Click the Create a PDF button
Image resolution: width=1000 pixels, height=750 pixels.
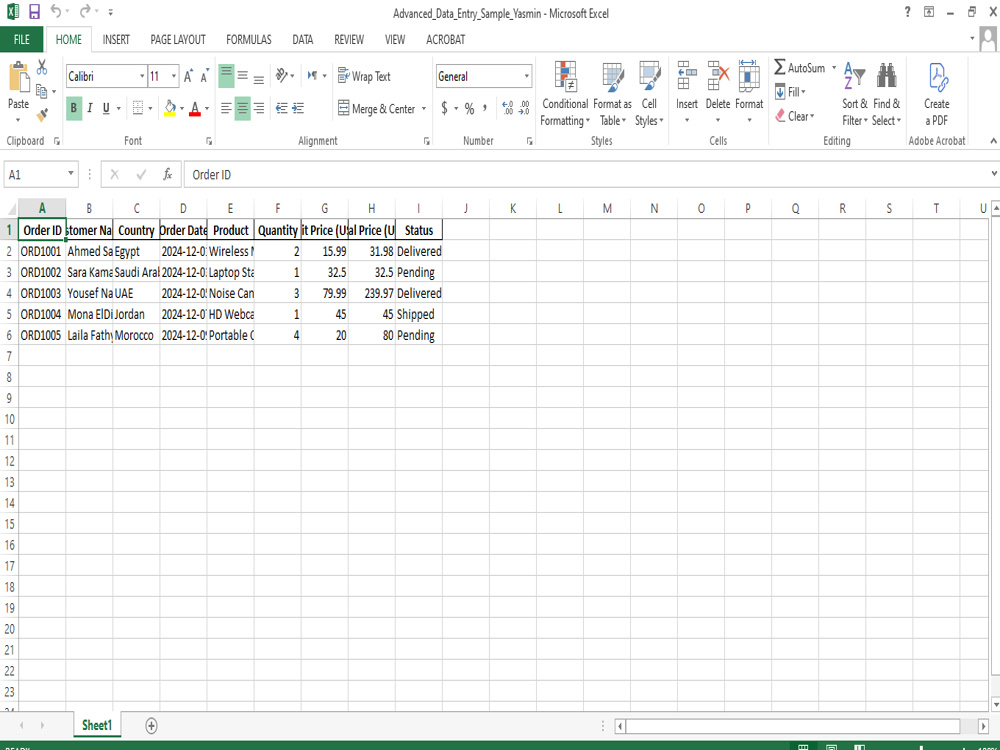pyautogui.click(x=937, y=94)
